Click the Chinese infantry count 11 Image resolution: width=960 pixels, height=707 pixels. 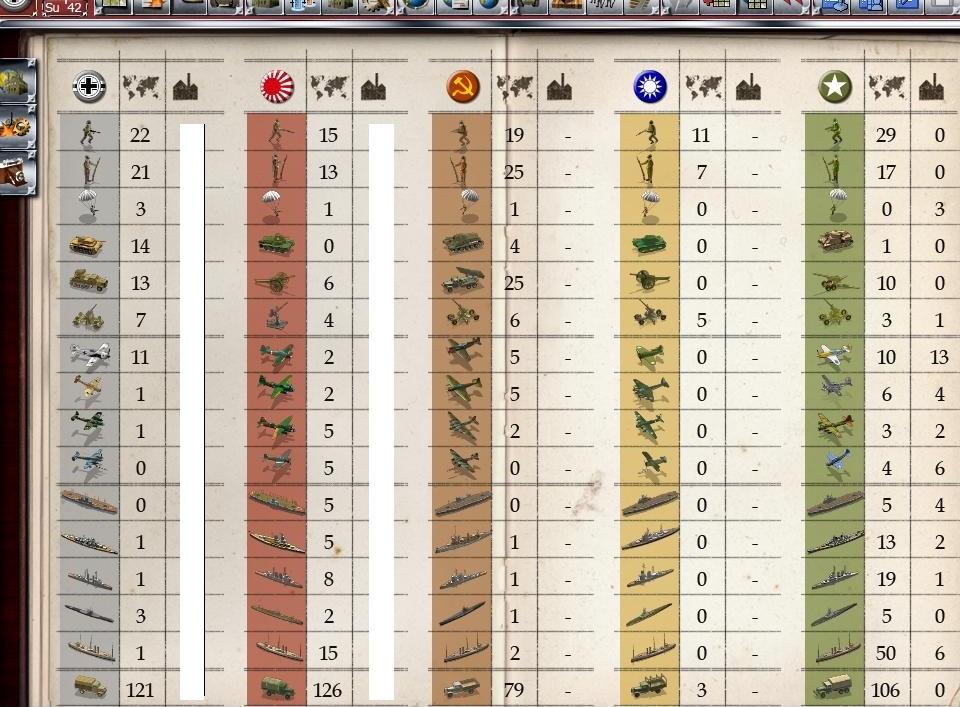coord(701,135)
